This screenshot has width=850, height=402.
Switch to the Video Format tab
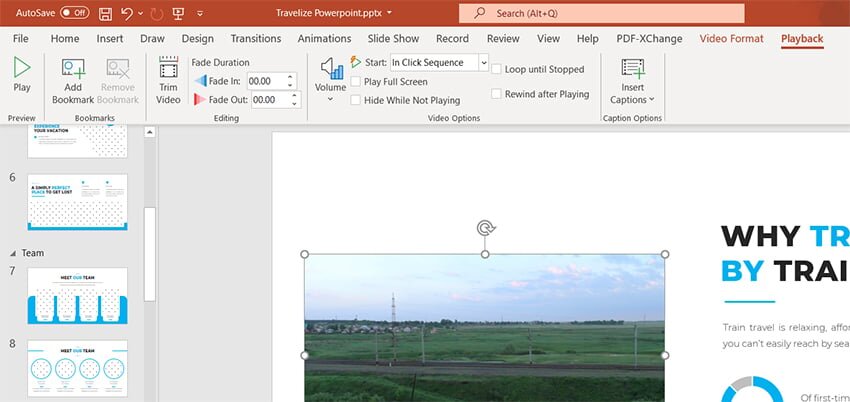[x=733, y=39]
